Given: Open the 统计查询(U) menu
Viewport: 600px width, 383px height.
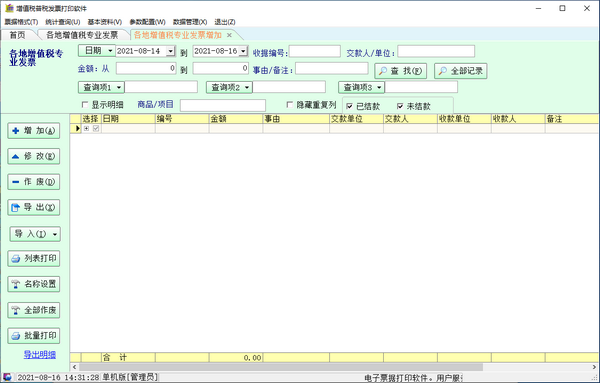Looking at the screenshot, I should pos(62,22).
